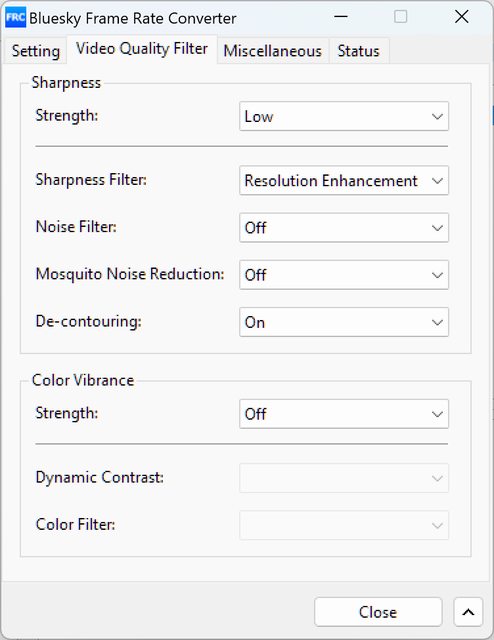The width and height of the screenshot is (494, 640).
Task: Click the collapse arrow button beside Close
Action: (x=468, y=612)
